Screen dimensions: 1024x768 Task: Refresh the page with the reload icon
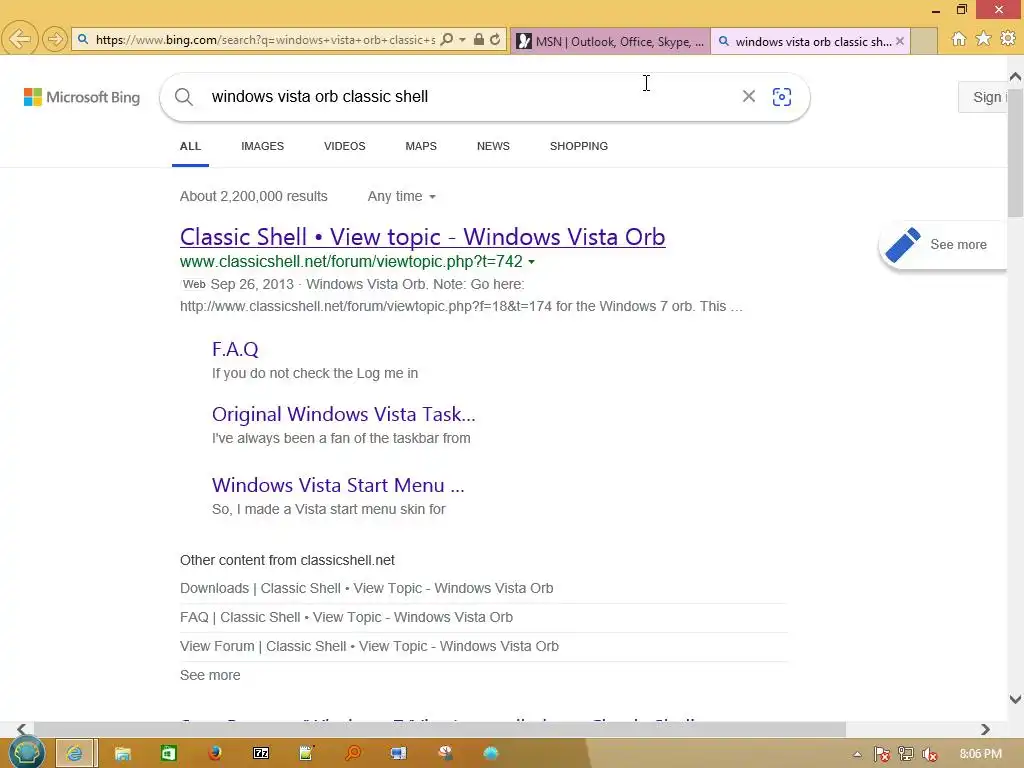pos(495,40)
